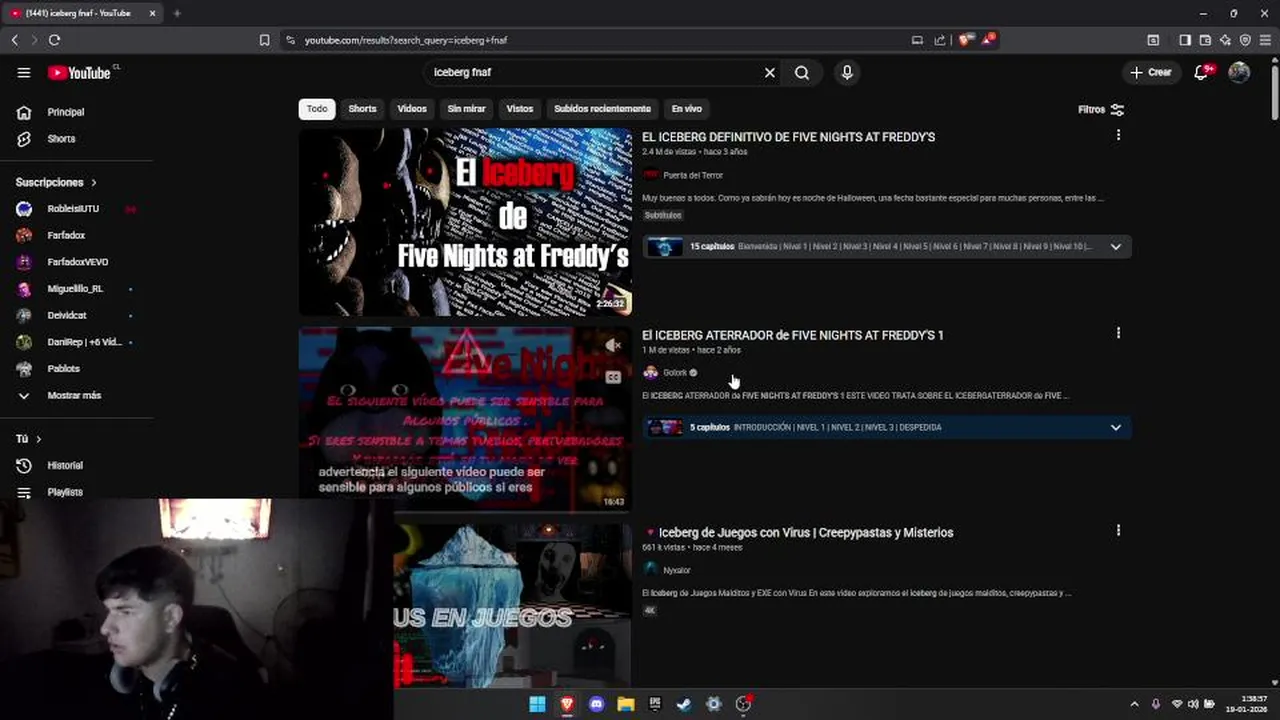Open Historial in the sidebar
Image resolution: width=1280 pixels, height=720 pixels.
pos(65,465)
